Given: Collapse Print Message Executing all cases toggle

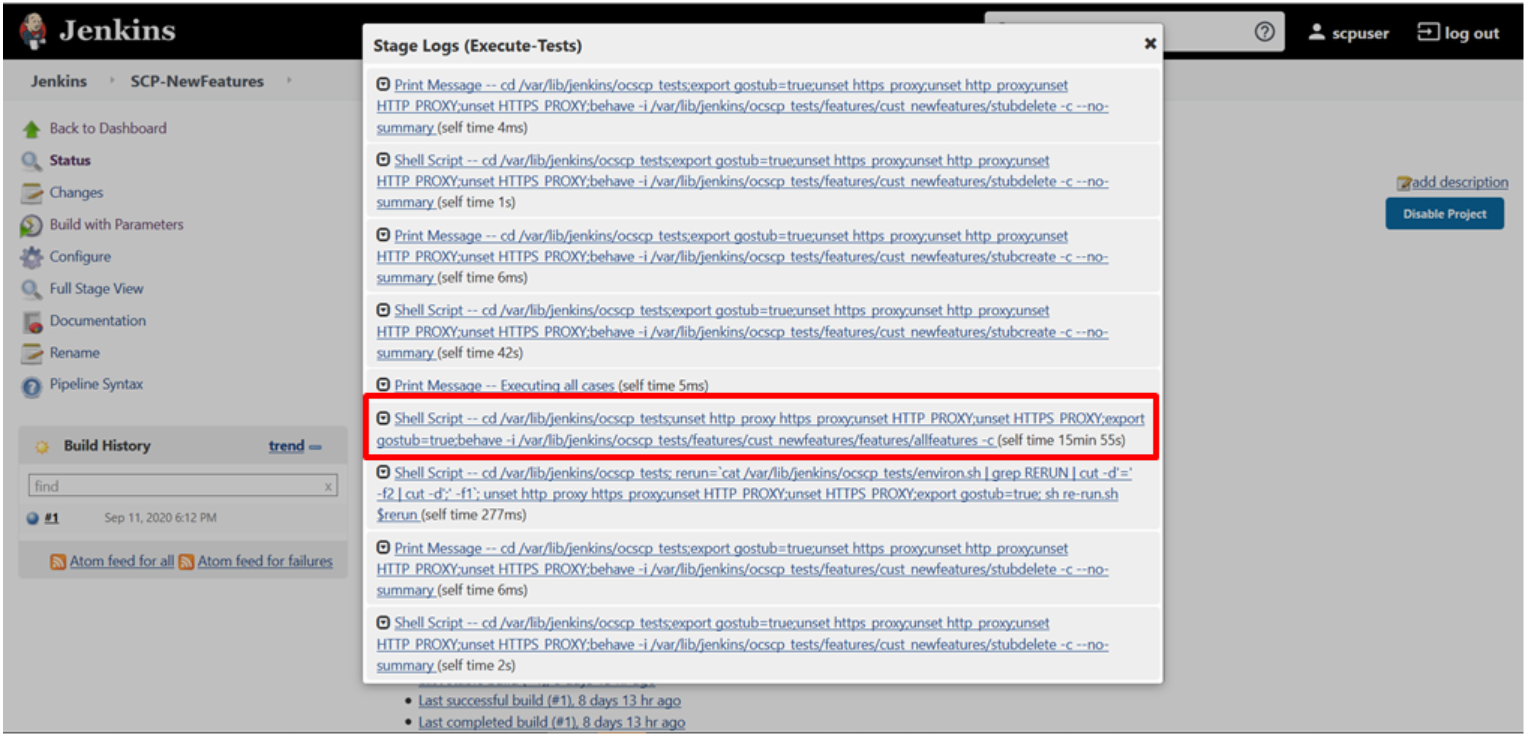Looking at the screenshot, I should point(383,385).
